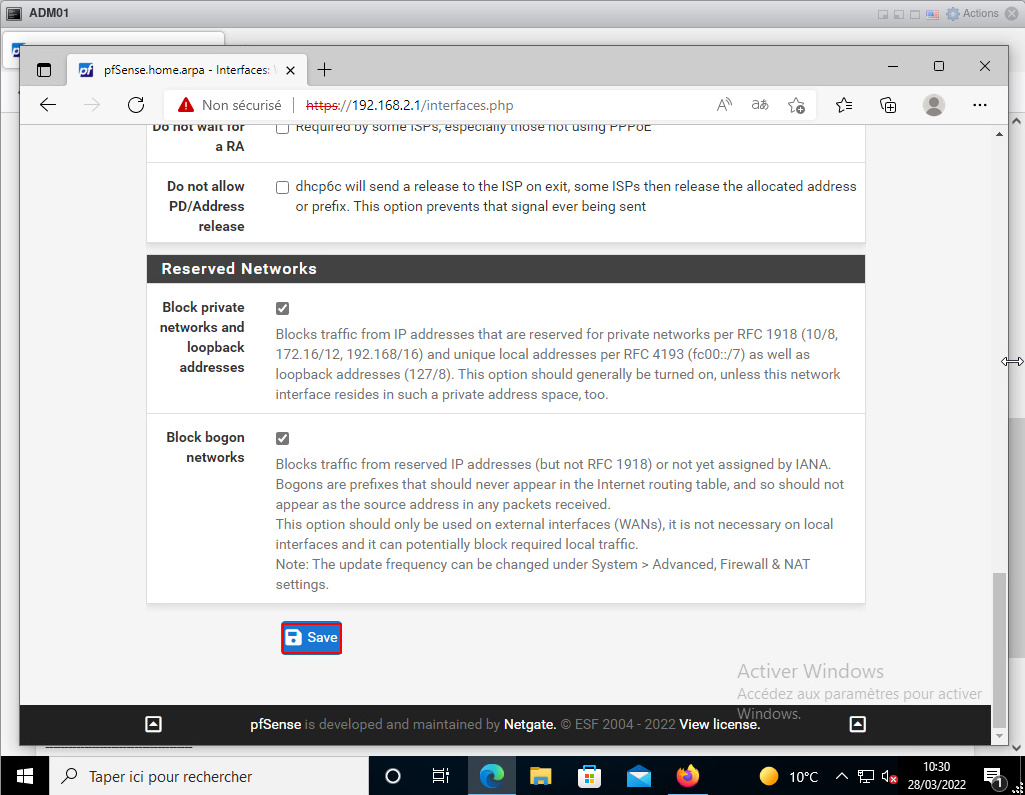Image resolution: width=1025 pixels, height=795 pixels.
Task: Uncheck Block private networks and loopback addresses
Action: pyautogui.click(x=283, y=309)
